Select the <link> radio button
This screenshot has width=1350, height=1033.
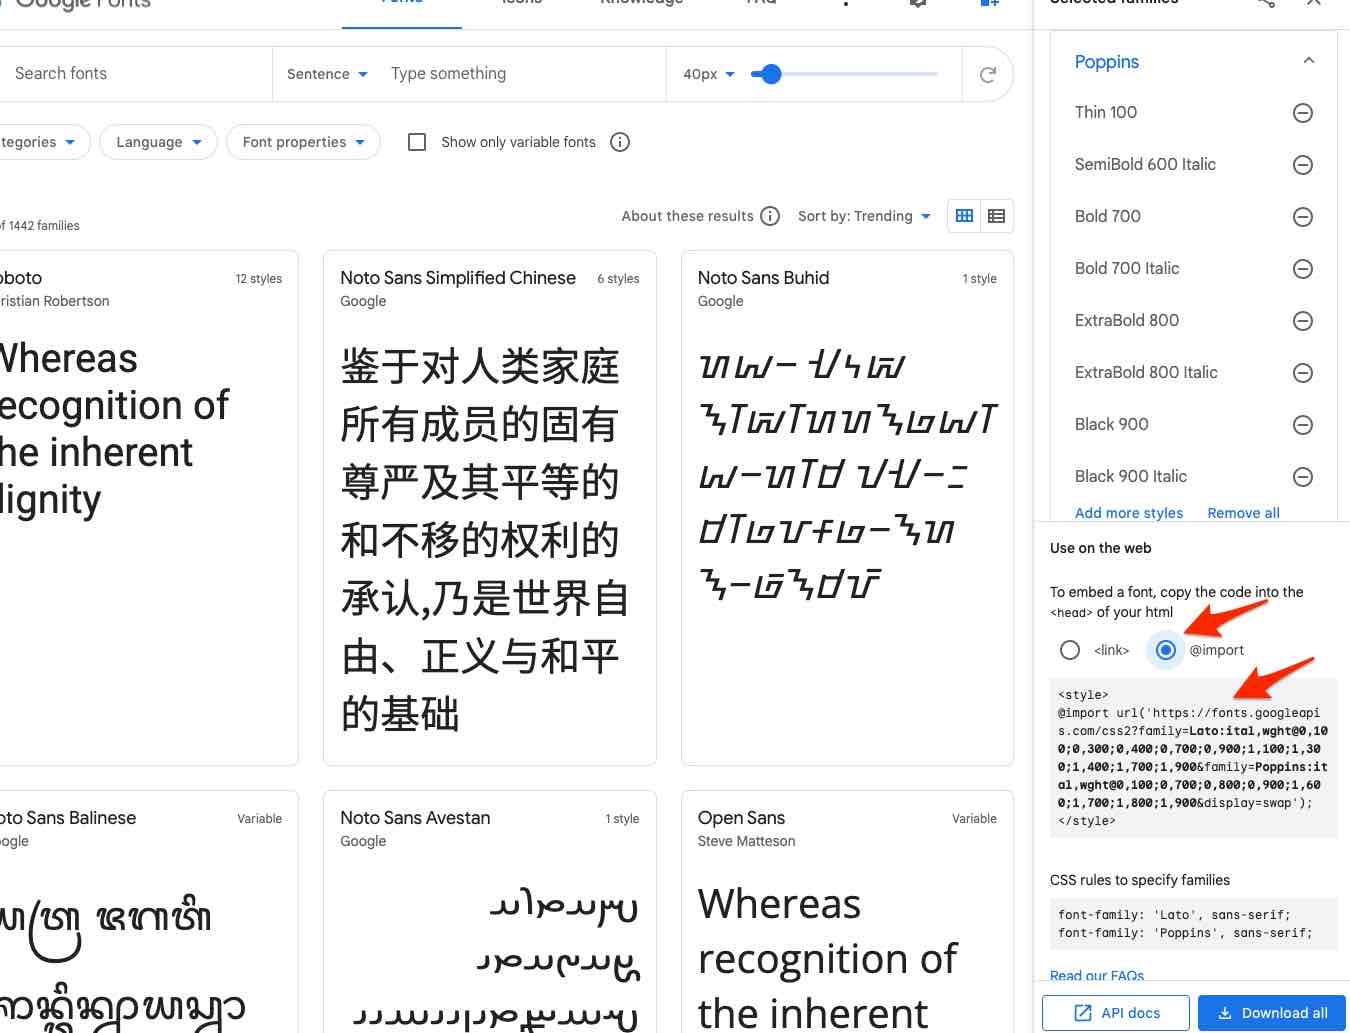pos(1070,650)
